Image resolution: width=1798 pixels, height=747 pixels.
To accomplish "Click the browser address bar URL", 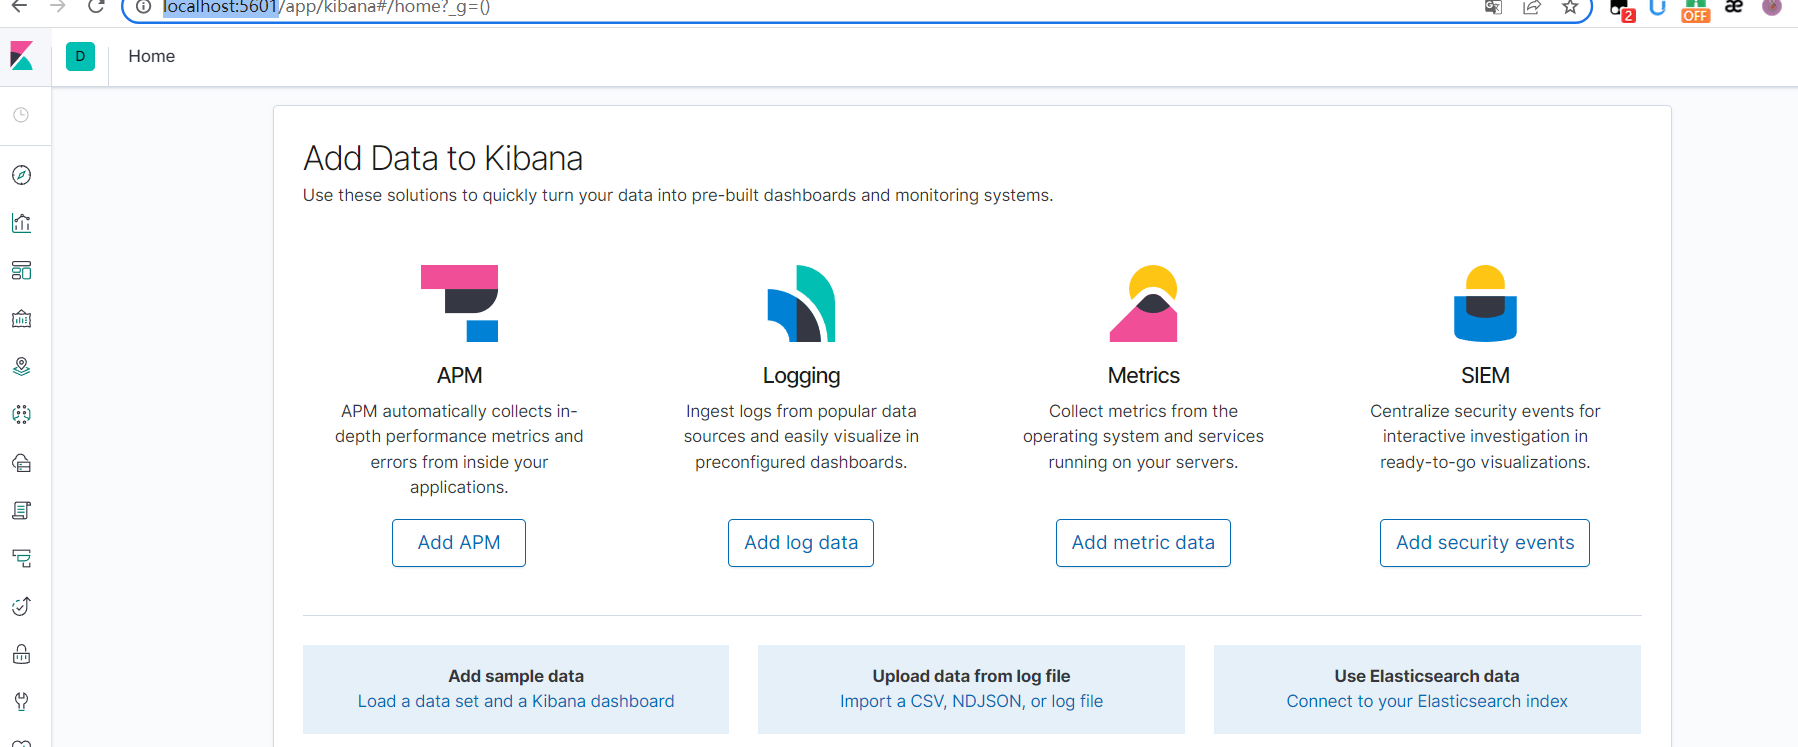I will pyautogui.click(x=327, y=7).
